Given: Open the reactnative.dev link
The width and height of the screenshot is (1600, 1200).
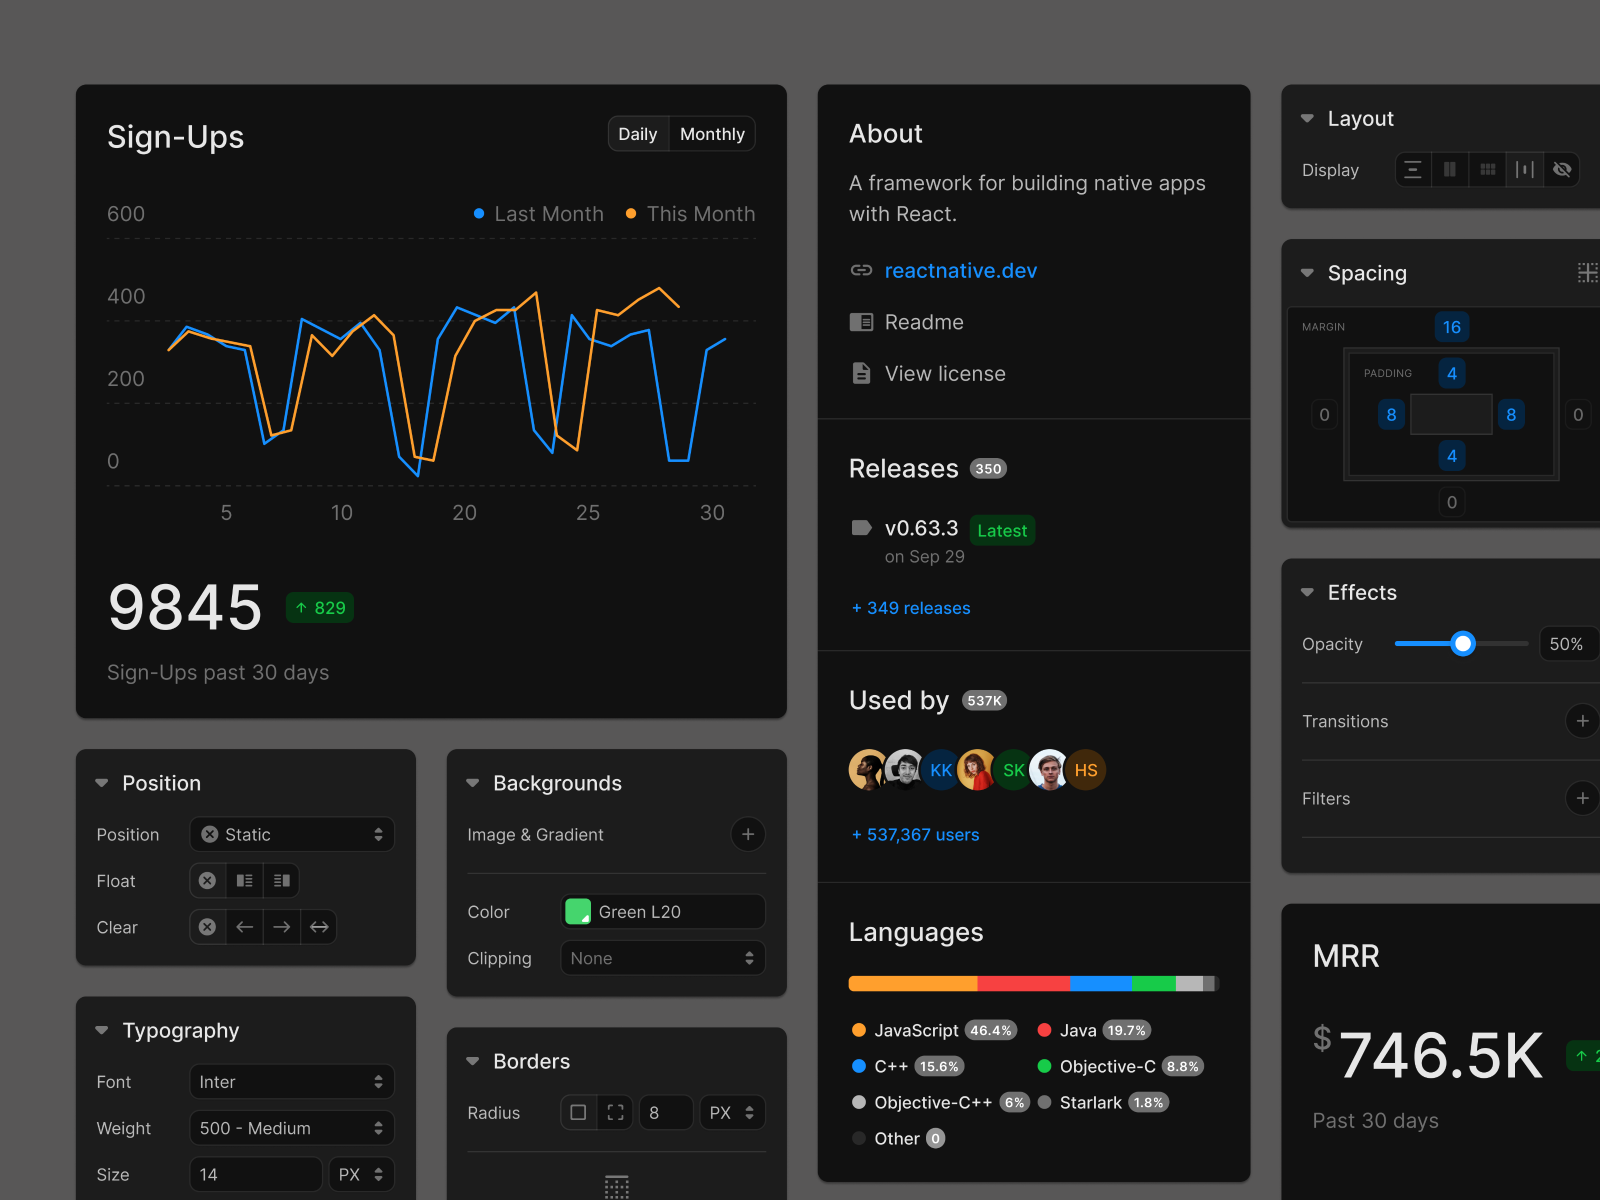Looking at the screenshot, I should [x=961, y=270].
